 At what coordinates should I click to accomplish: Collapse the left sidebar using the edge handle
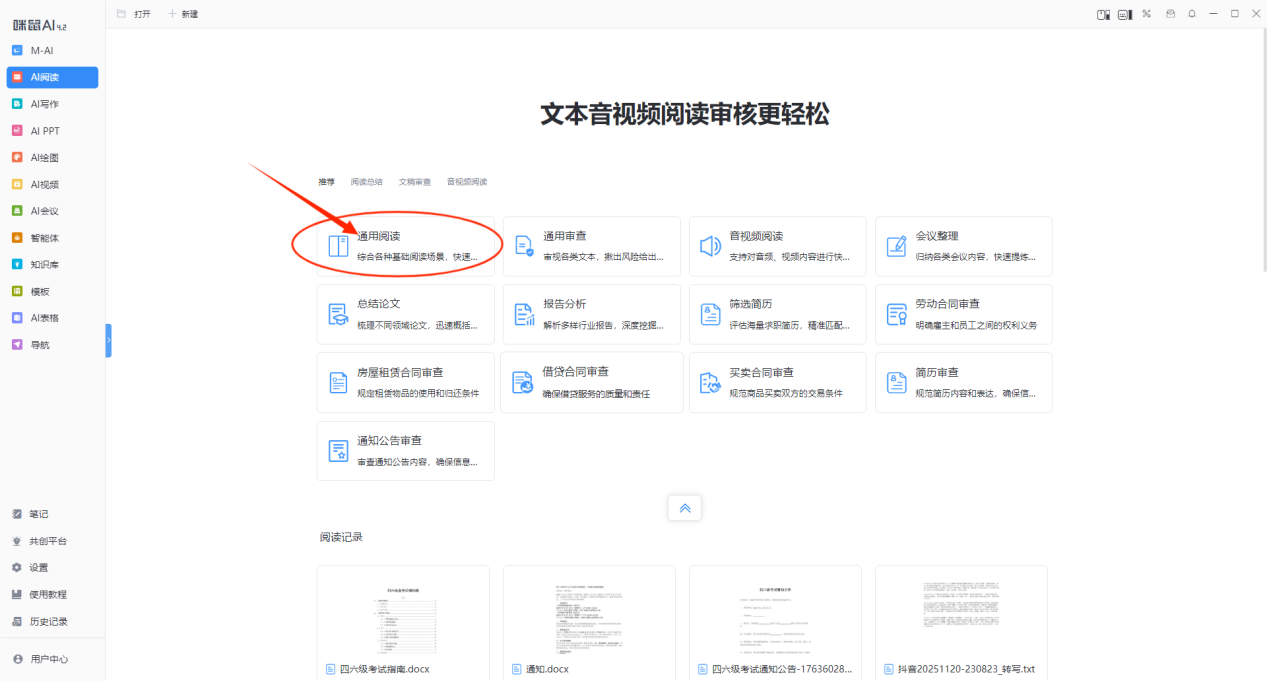tap(108, 341)
